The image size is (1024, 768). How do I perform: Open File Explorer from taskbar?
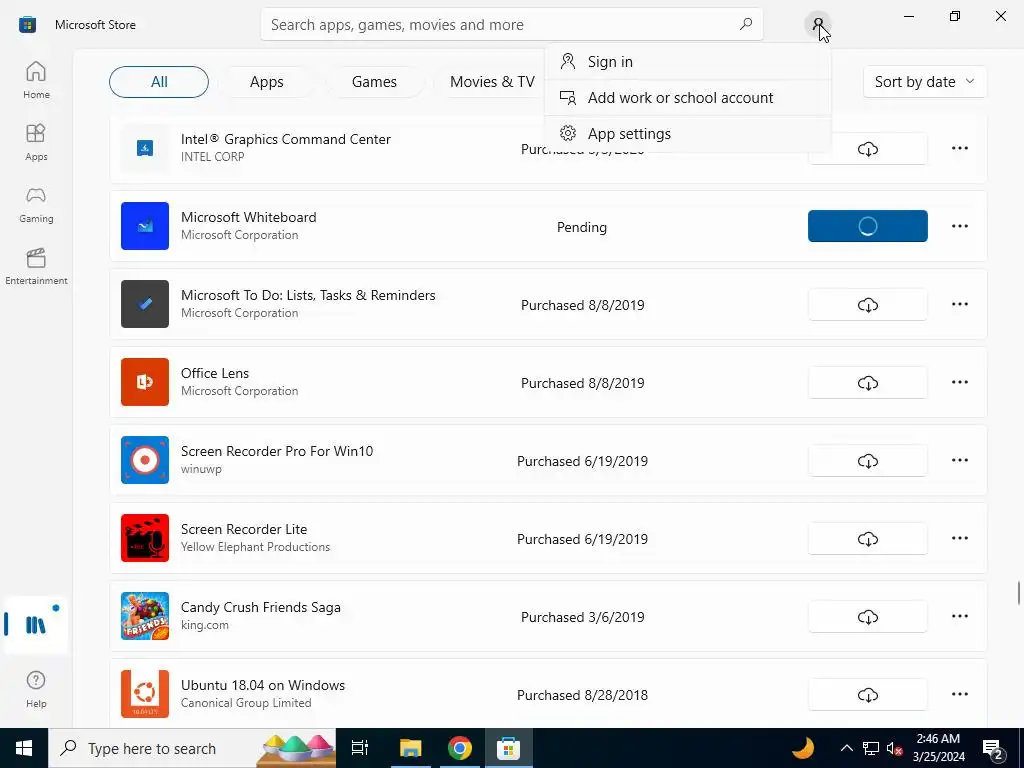click(x=410, y=748)
